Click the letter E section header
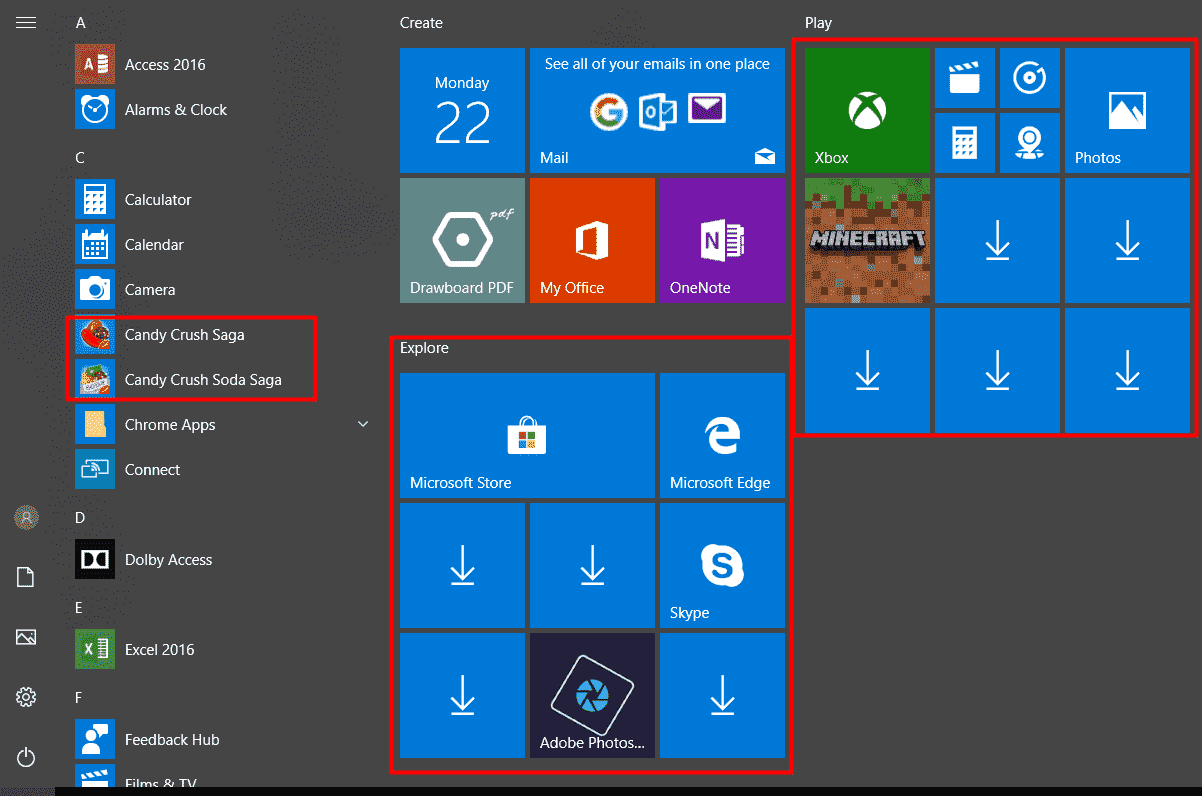Viewport: 1202px width, 796px height. [79, 607]
